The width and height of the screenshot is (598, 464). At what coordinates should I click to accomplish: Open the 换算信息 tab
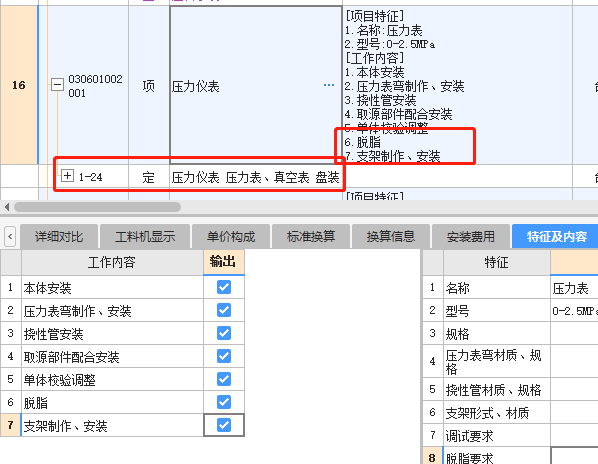coord(391,236)
